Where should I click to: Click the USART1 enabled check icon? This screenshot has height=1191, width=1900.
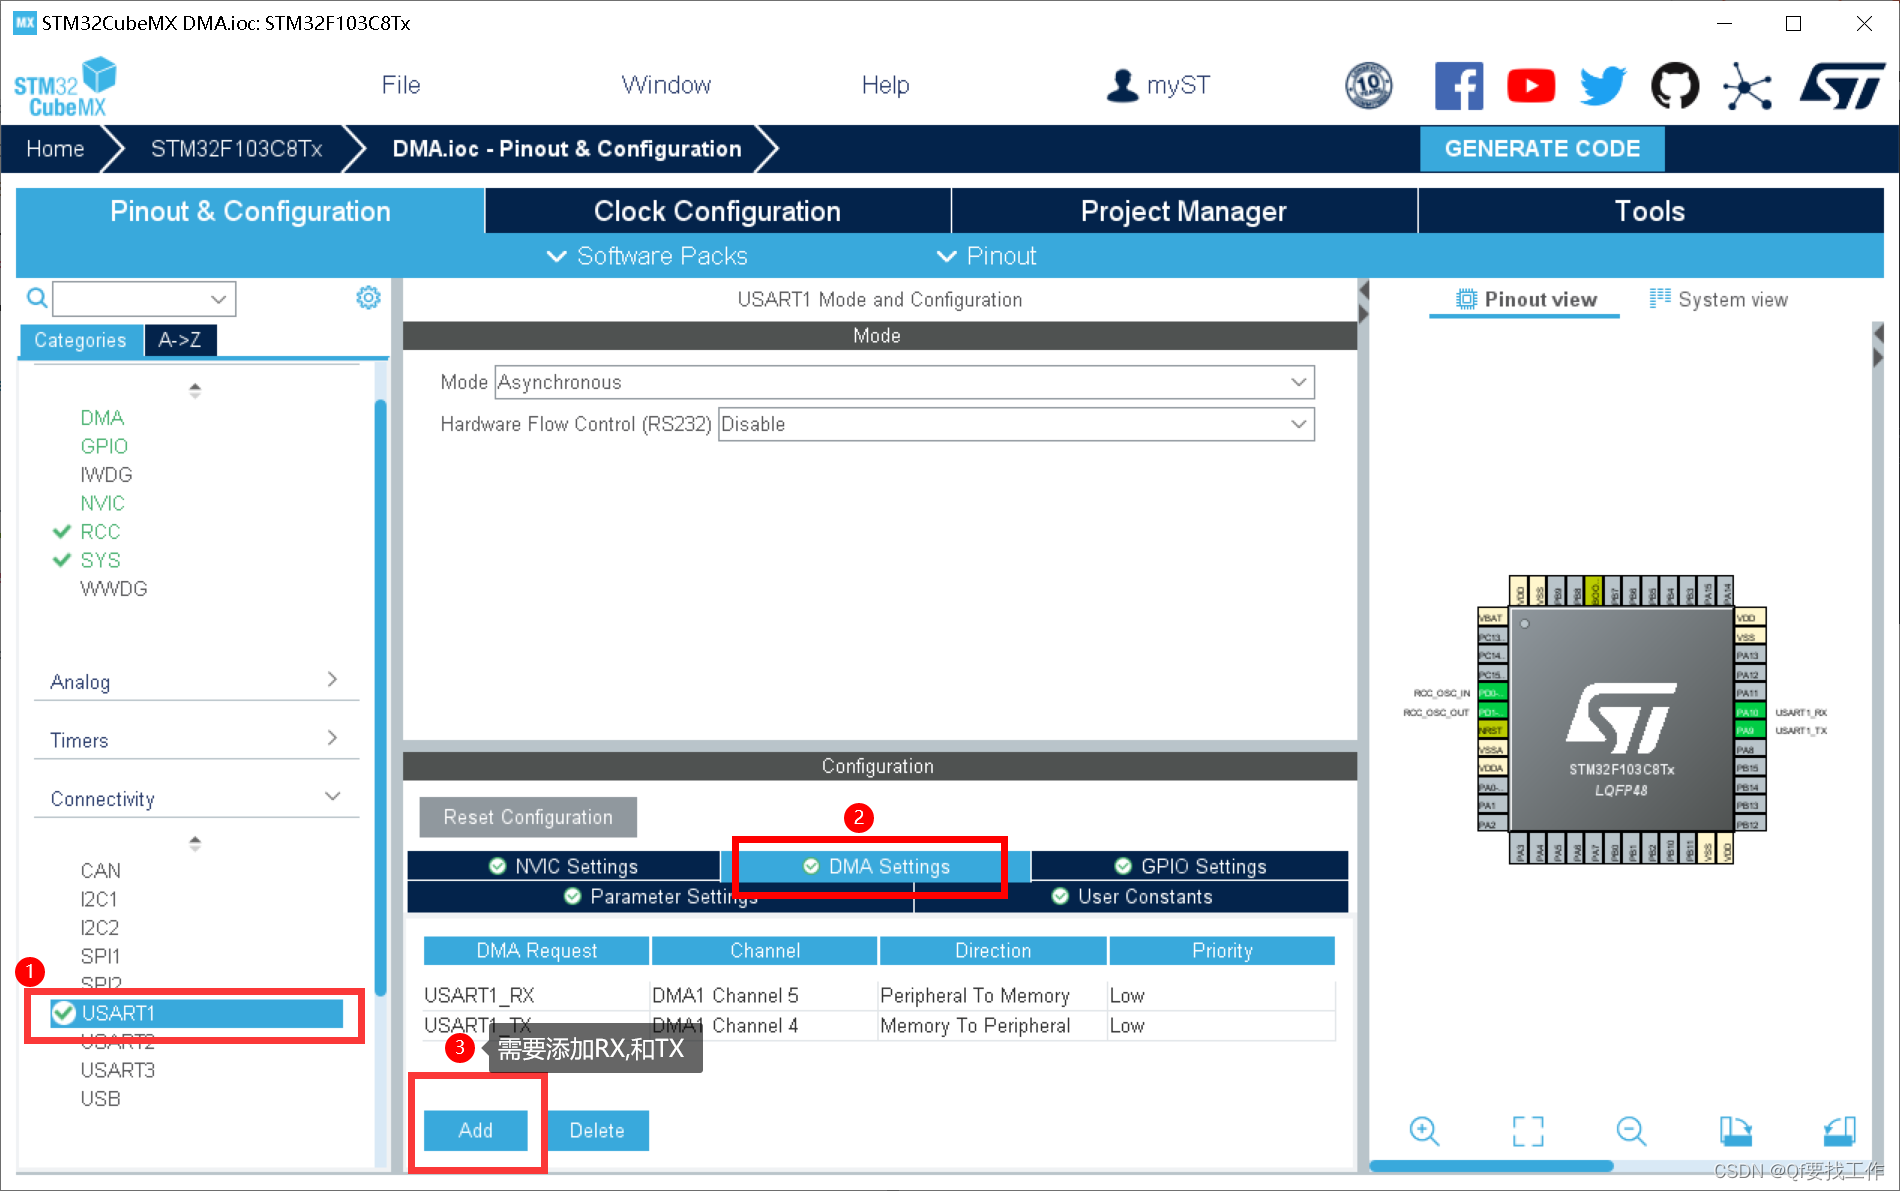64,1013
